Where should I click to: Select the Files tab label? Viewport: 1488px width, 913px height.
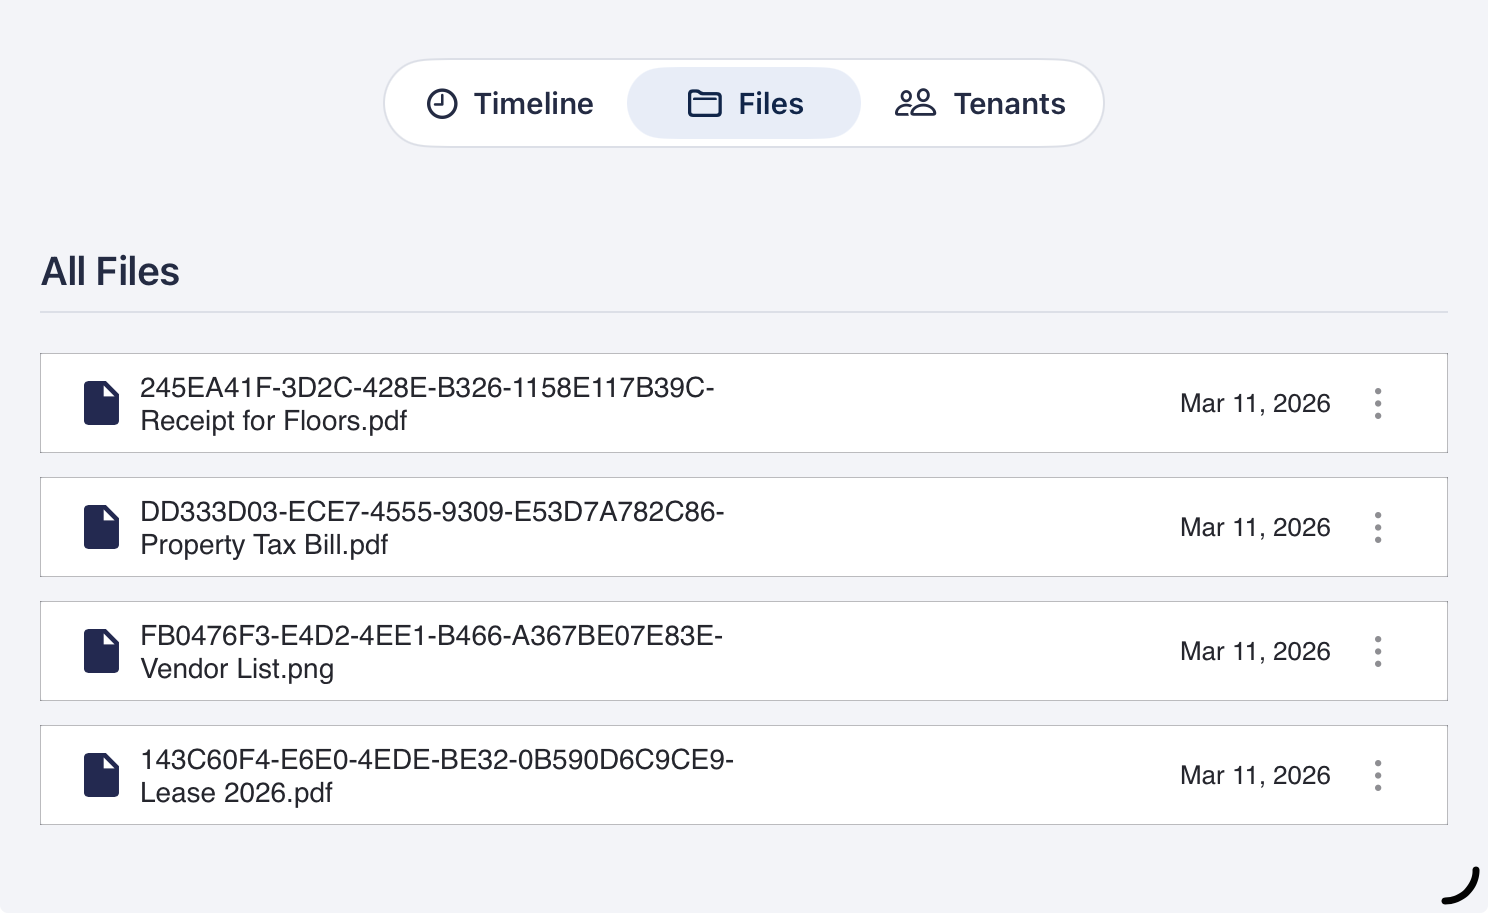pyautogui.click(x=771, y=104)
